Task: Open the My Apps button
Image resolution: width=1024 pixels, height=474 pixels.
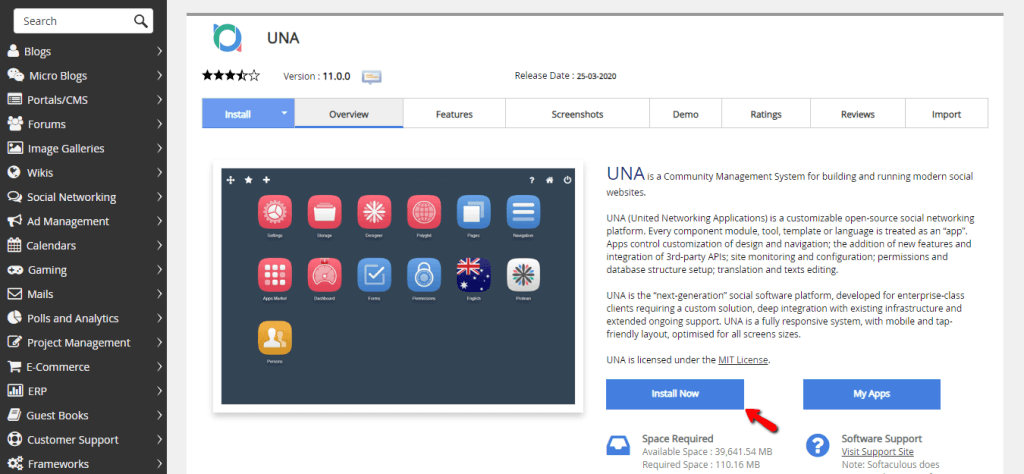Action: [x=871, y=394]
